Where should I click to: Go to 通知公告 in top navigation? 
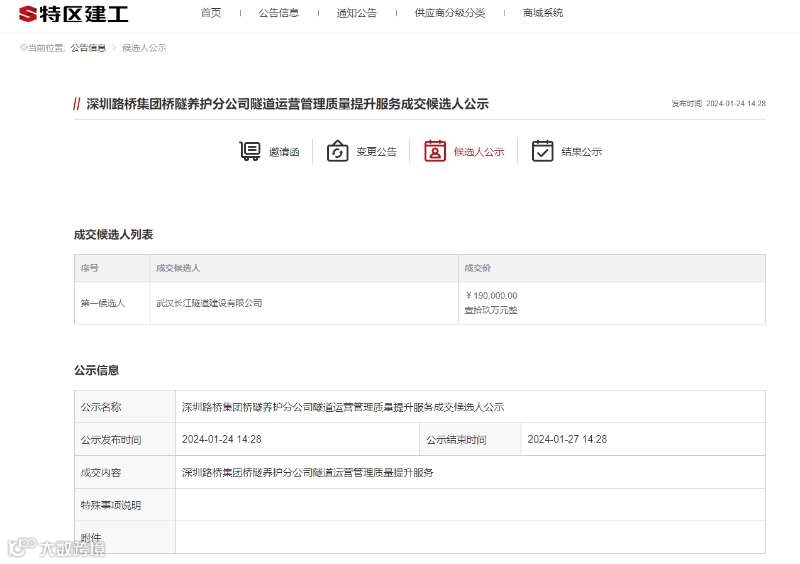357,13
